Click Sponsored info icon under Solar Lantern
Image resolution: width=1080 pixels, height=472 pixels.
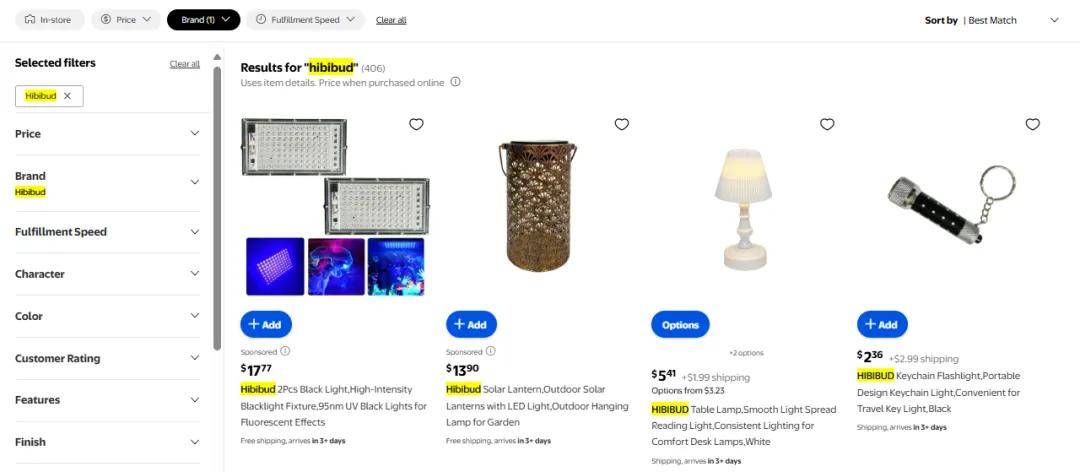[x=490, y=351]
